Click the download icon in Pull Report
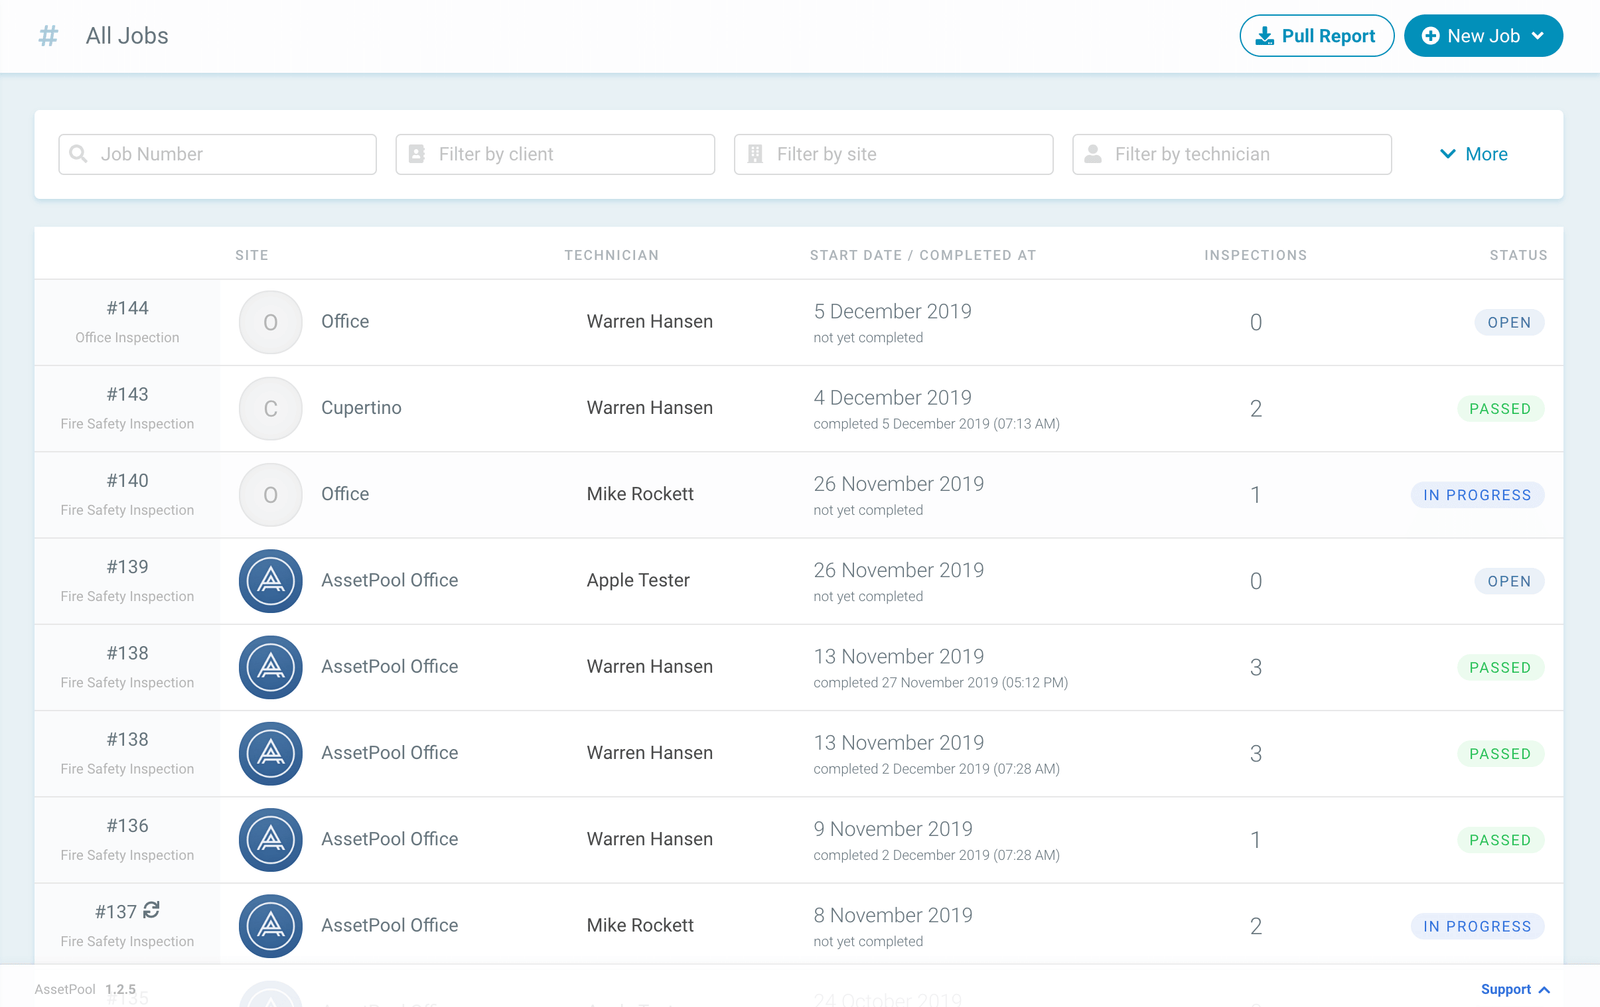This screenshot has height=1007, width=1600. [1264, 36]
